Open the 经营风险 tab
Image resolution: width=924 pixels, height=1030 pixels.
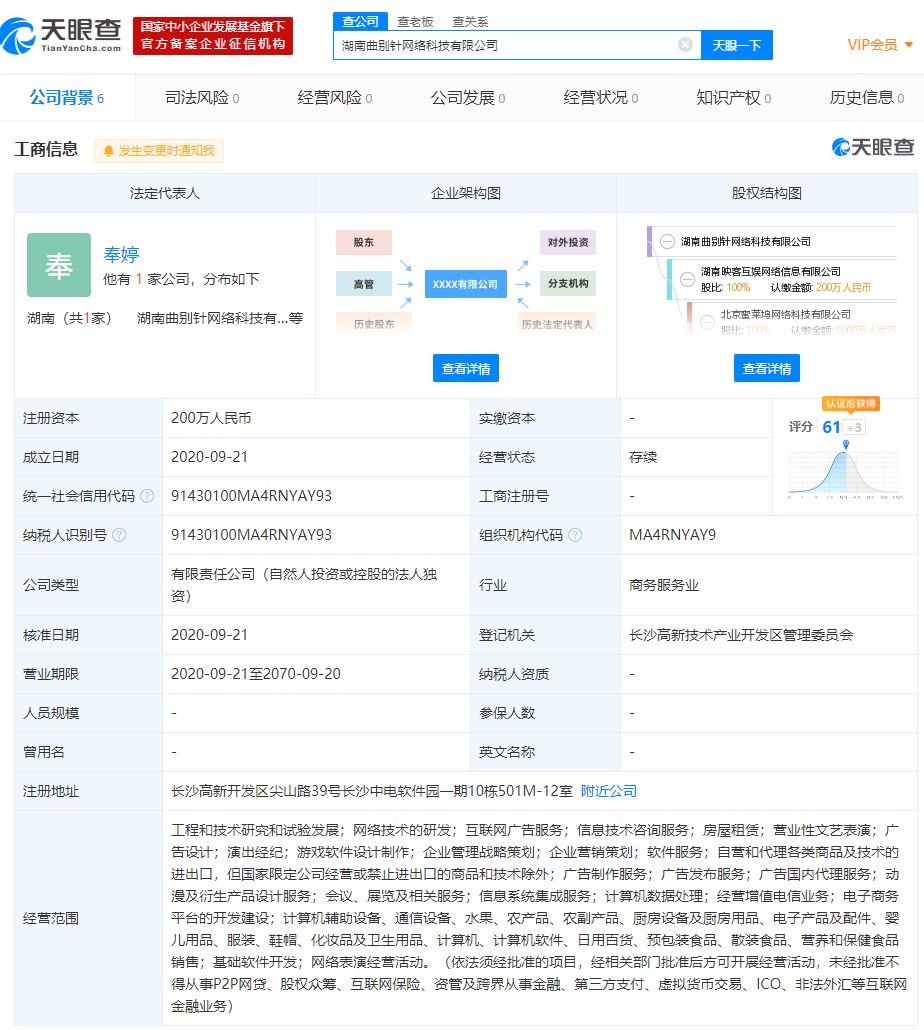coord(334,98)
